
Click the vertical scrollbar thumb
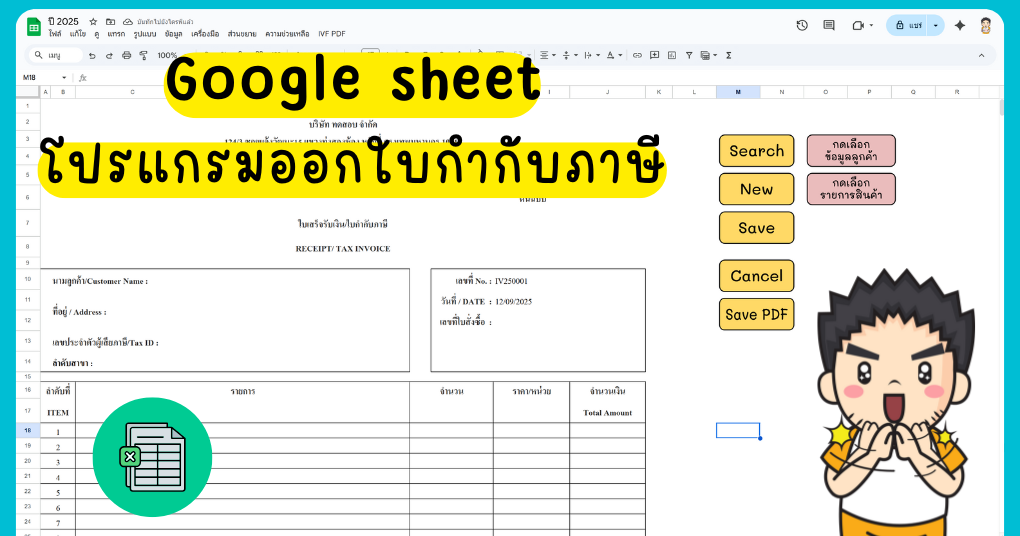(x=1002, y=107)
